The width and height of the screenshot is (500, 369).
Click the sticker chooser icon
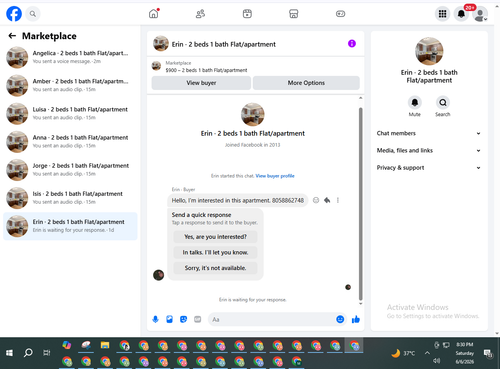pyautogui.click(x=183, y=319)
